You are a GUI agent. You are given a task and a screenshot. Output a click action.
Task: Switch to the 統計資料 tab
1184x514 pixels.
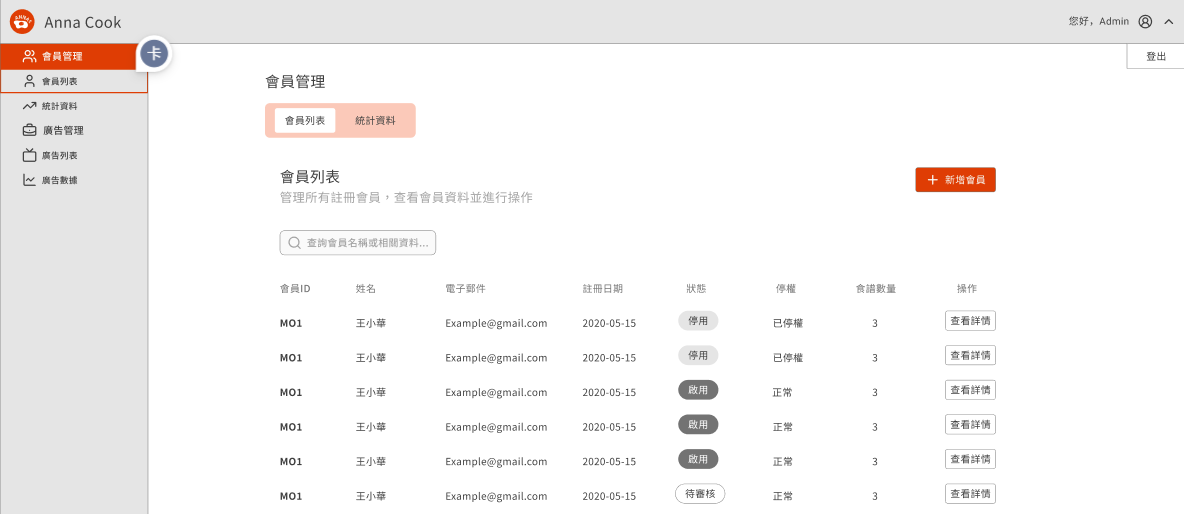[375, 120]
